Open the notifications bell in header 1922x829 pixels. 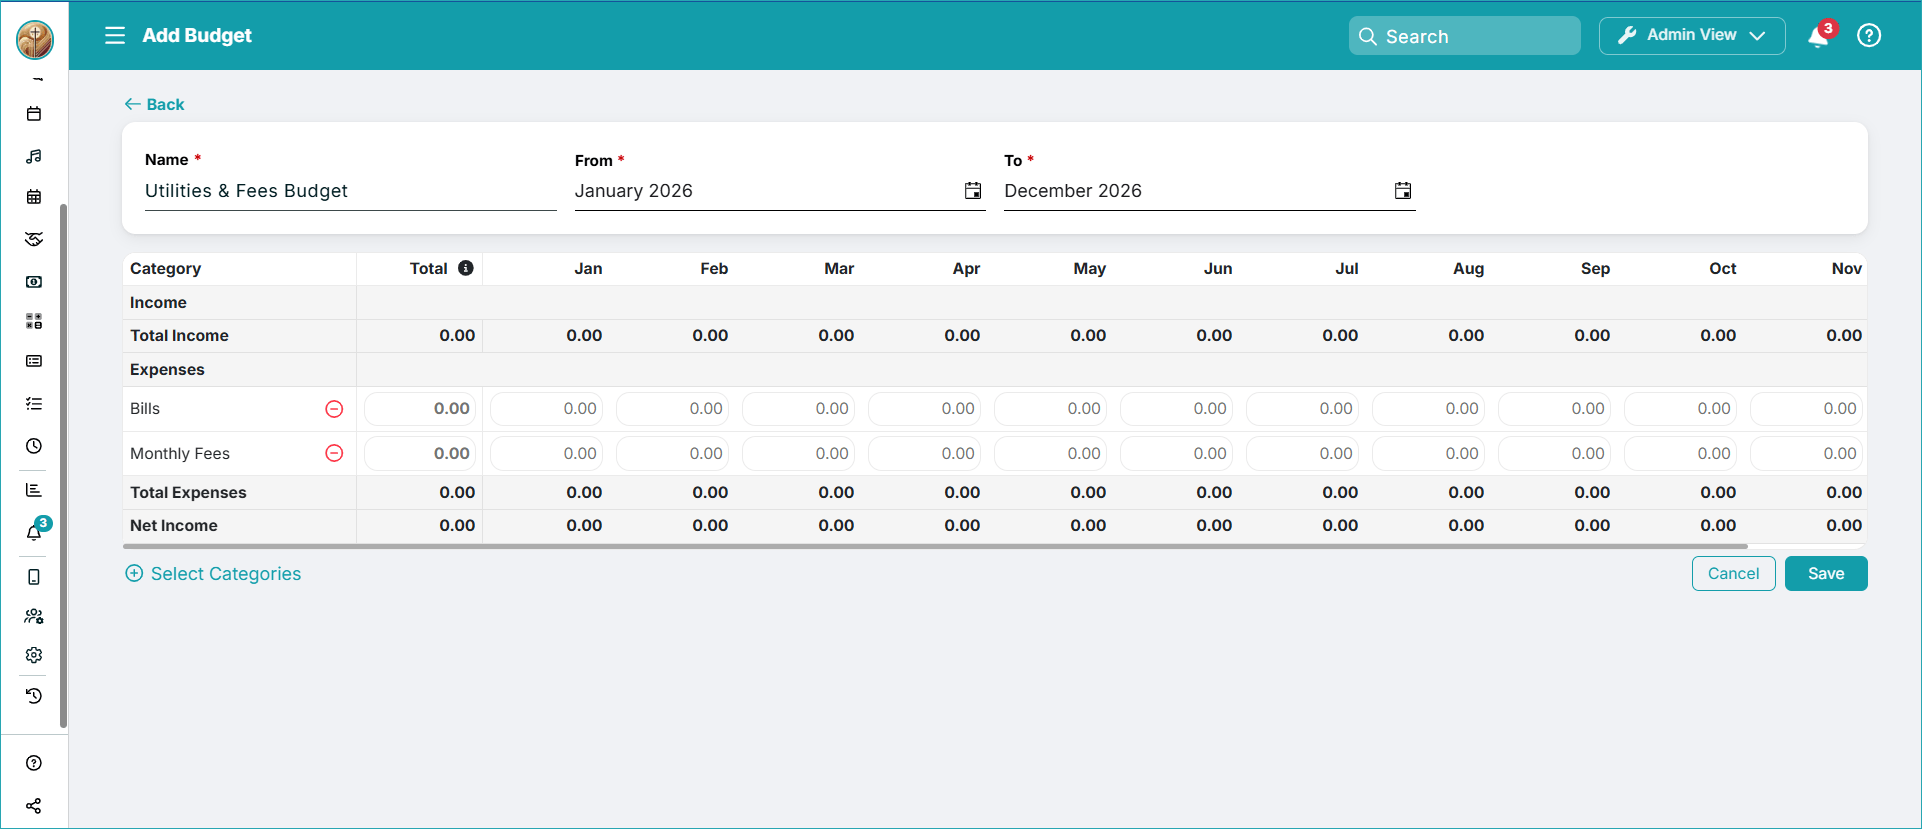(1819, 36)
